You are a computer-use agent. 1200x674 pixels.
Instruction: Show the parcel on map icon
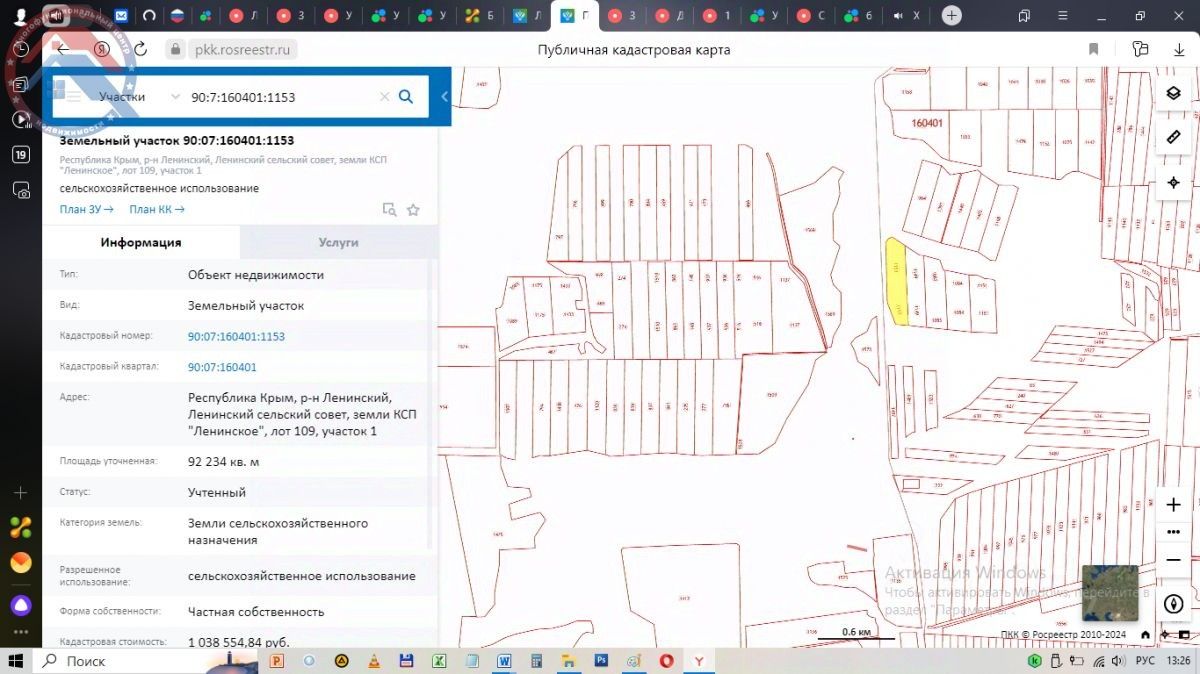389,210
